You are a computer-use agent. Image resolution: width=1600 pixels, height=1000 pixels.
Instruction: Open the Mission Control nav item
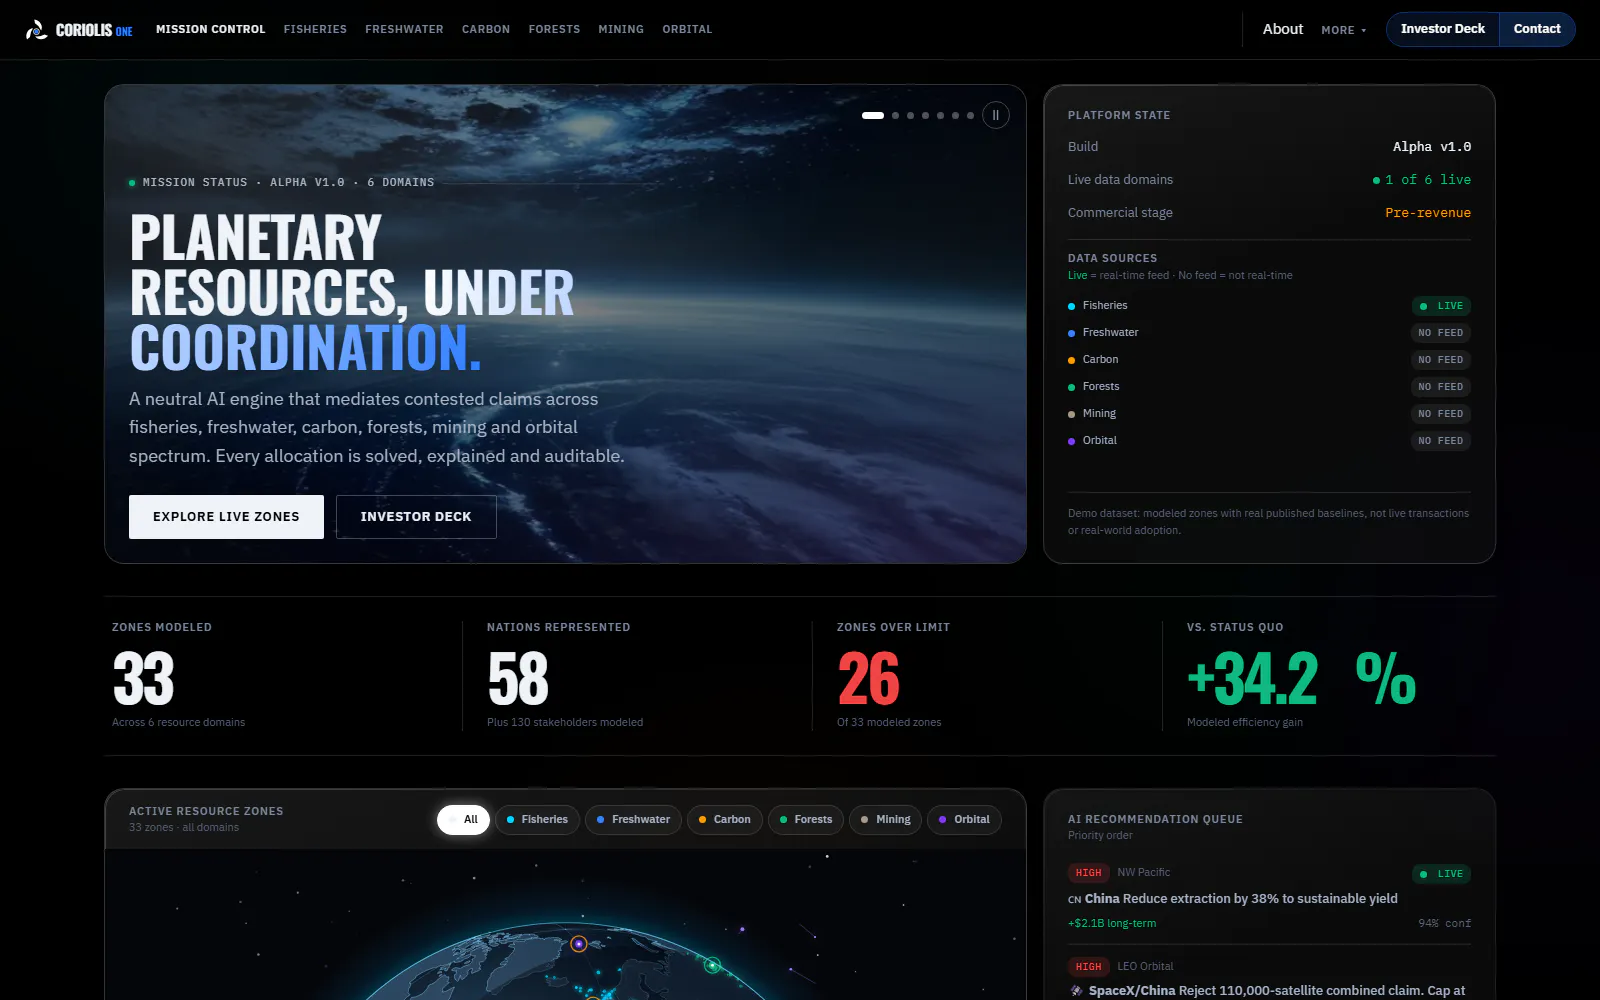coord(211,30)
